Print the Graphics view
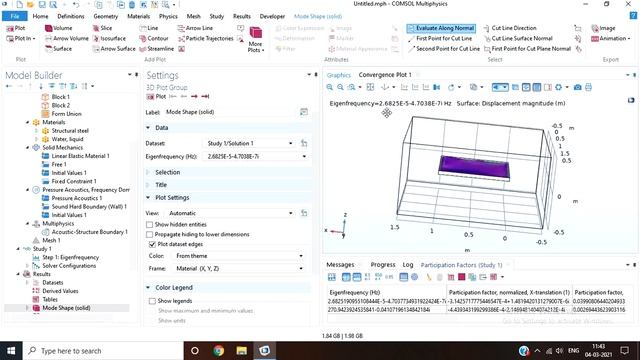The height and width of the screenshot is (360, 640). (588, 87)
